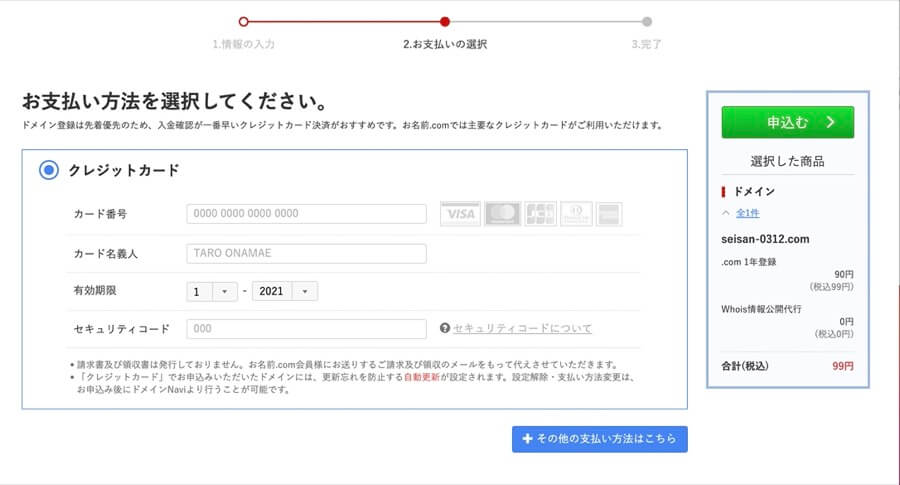The width and height of the screenshot is (900, 485).
Task: Click the Mastercard logo
Action: [502, 214]
